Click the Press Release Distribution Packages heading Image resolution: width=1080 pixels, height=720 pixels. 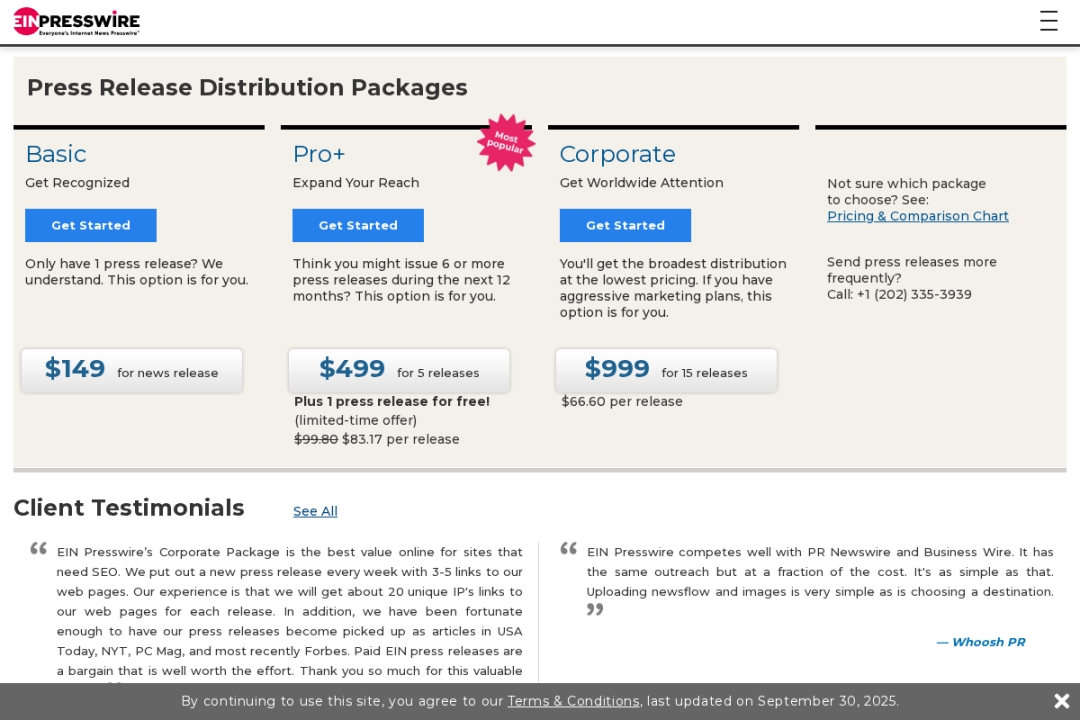pos(247,88)
